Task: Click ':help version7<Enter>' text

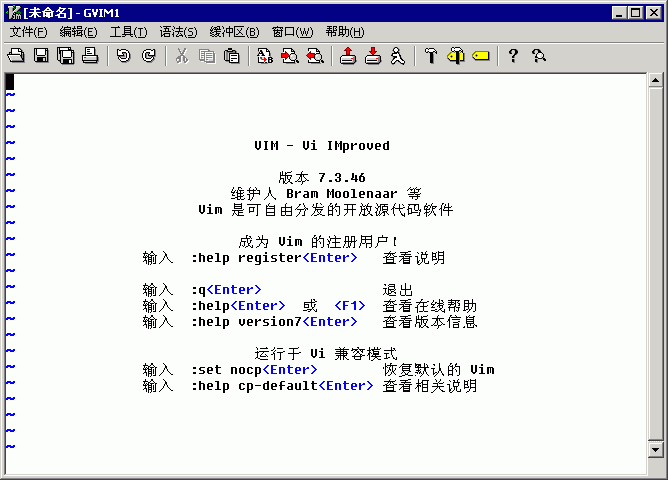Action: [274, 322]
